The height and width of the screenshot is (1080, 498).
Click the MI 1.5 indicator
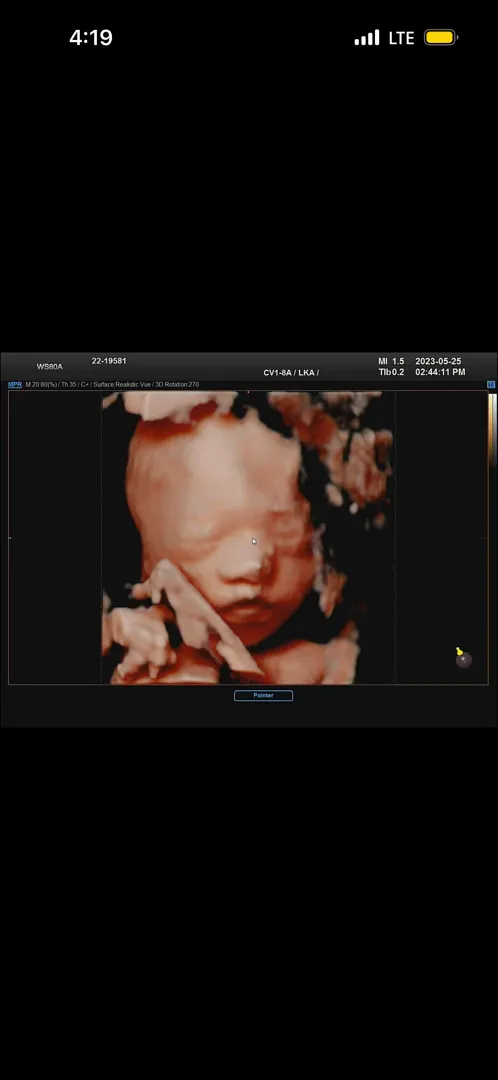[391, 362]
